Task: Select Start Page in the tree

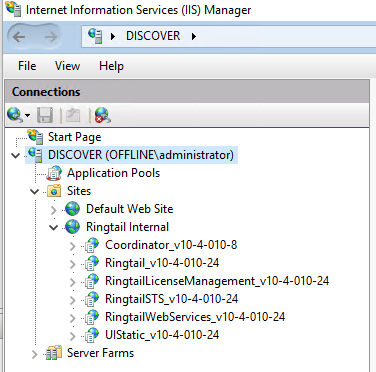Action: pyautogui.click(x=74, y=137)
